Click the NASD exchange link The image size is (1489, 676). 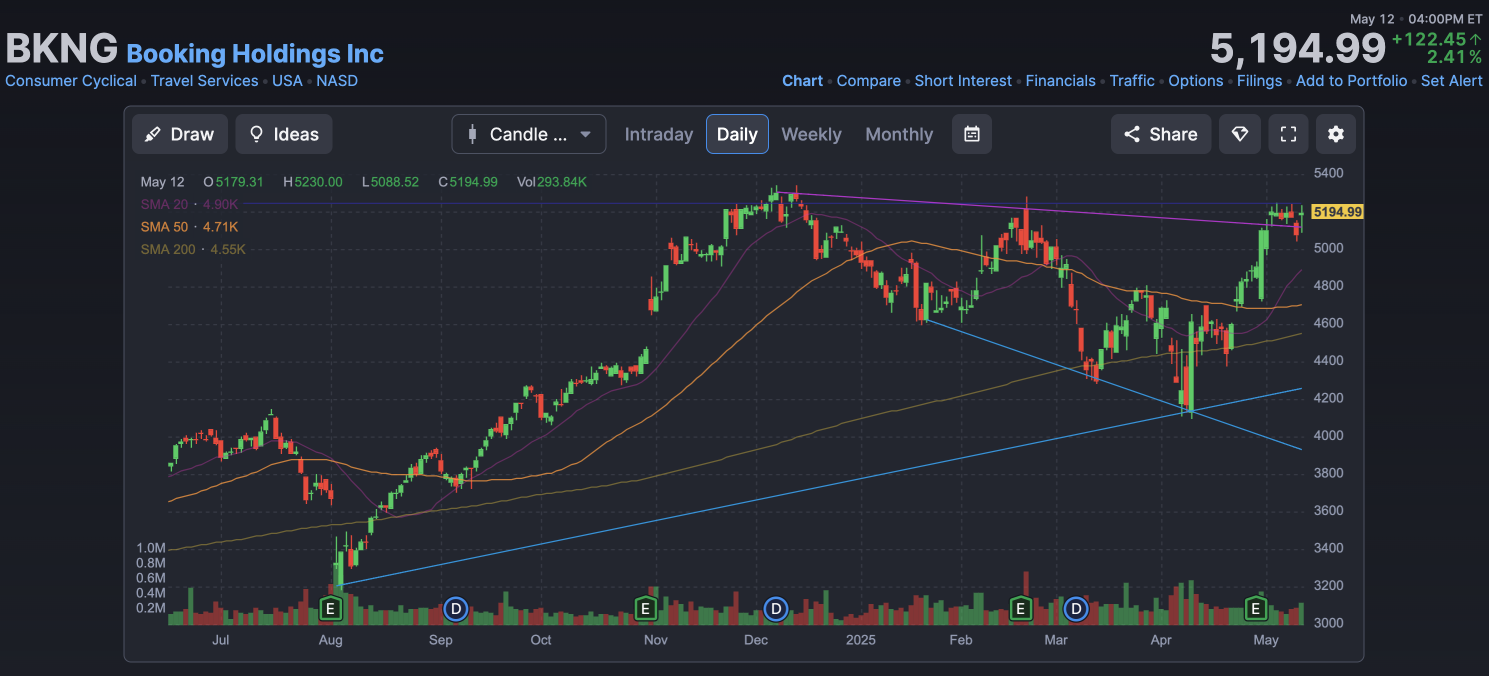337,81
